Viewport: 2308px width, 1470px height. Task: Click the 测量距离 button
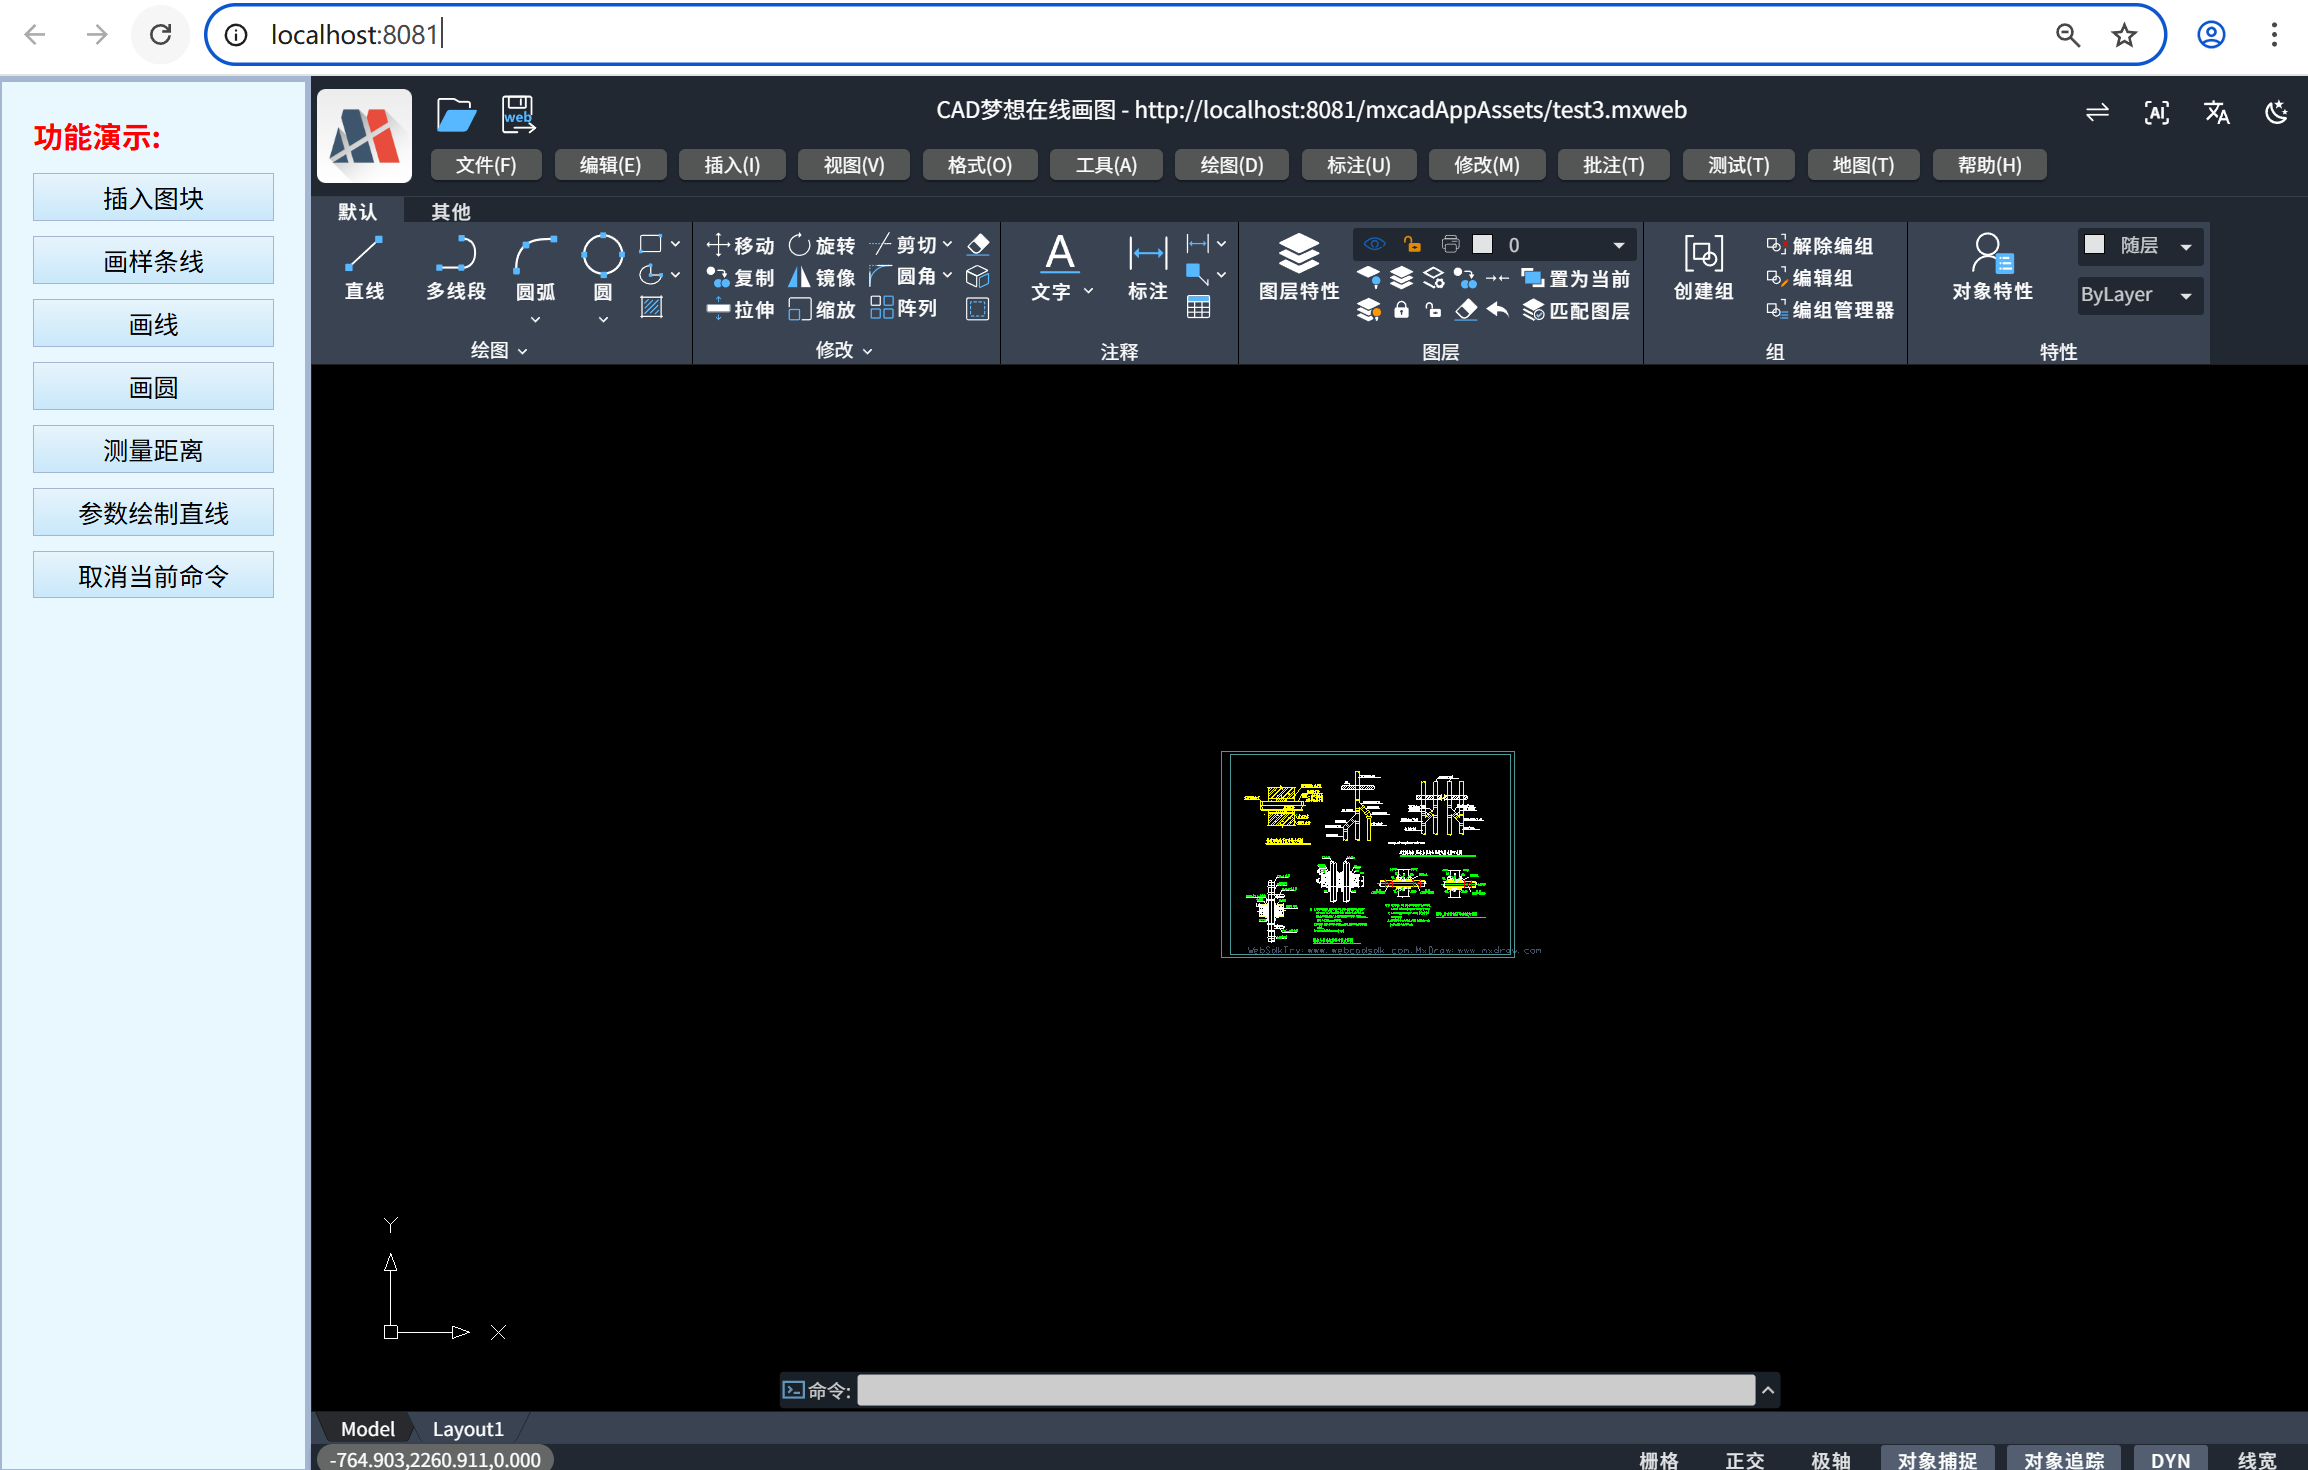coord(153,450)
